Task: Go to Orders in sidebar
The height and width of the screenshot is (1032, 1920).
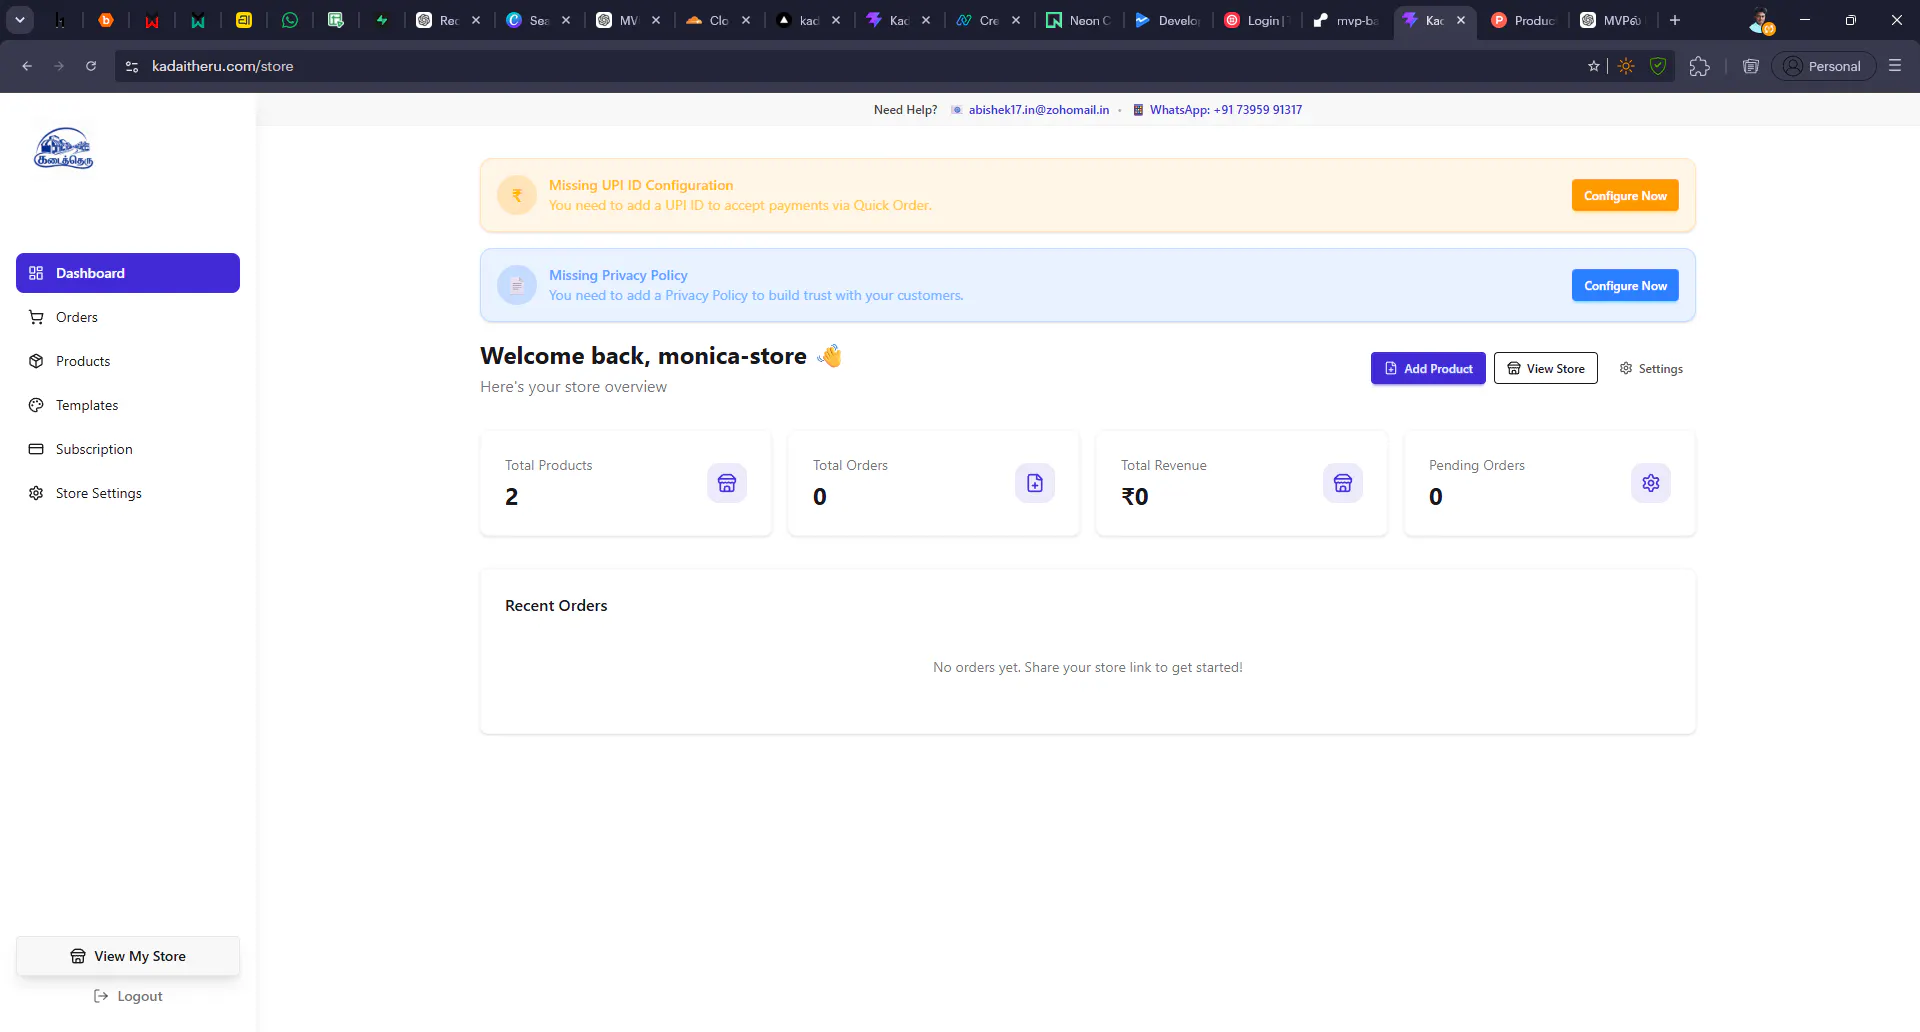Action: pos(128,317)
